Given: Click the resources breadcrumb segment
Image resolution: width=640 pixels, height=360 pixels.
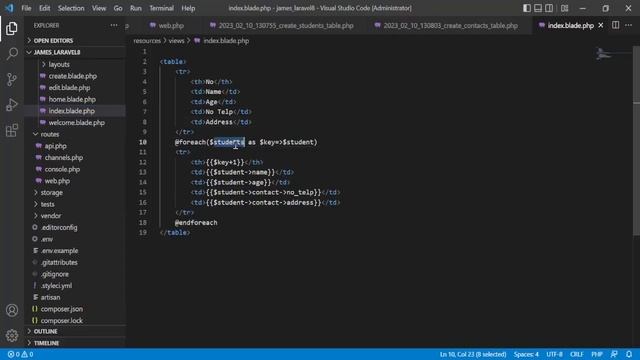Looking at the screenshot, I should tap(147, 41).
